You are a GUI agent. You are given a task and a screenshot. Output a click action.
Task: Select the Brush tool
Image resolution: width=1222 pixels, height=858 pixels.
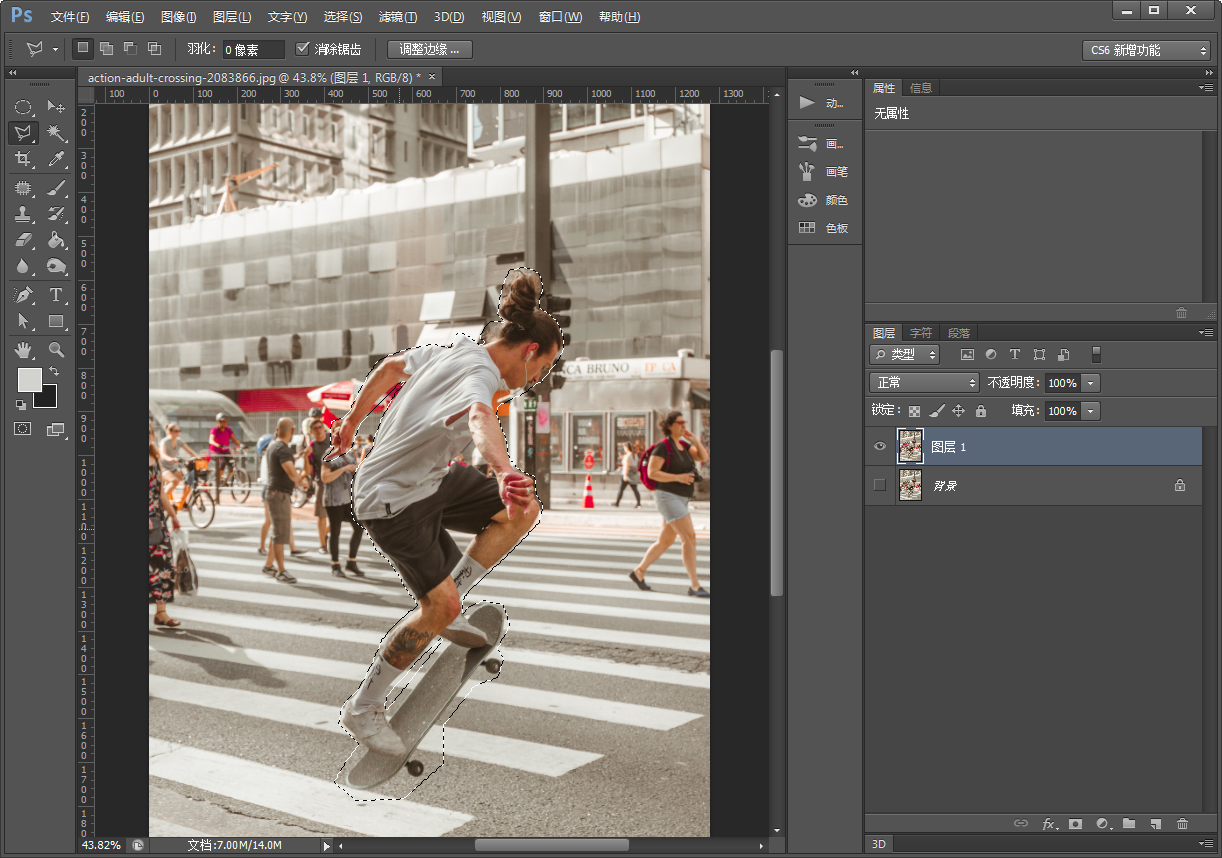[56, 188]
